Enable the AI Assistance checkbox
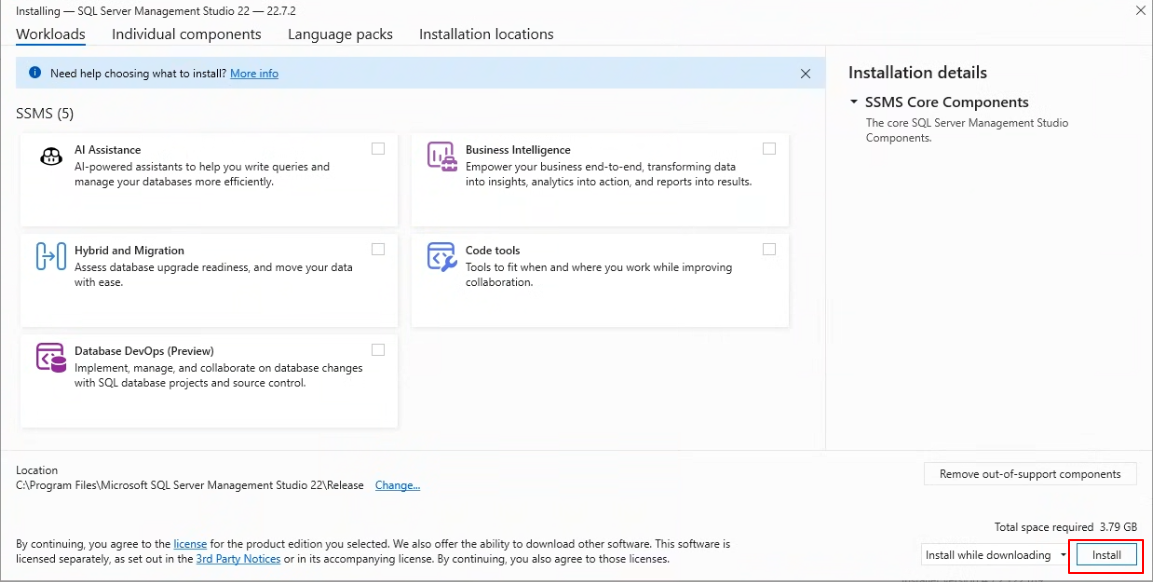The image size is (1153, 582). point(378,149)
